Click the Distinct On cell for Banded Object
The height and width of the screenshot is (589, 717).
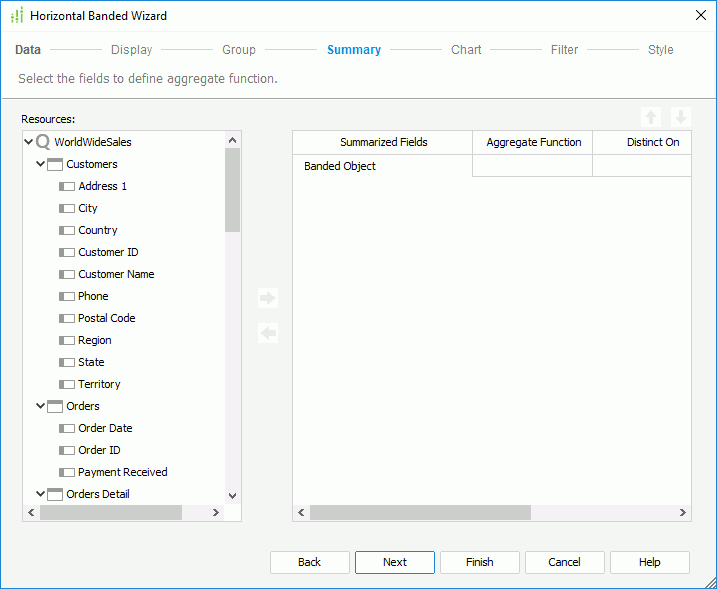point(642,166)
